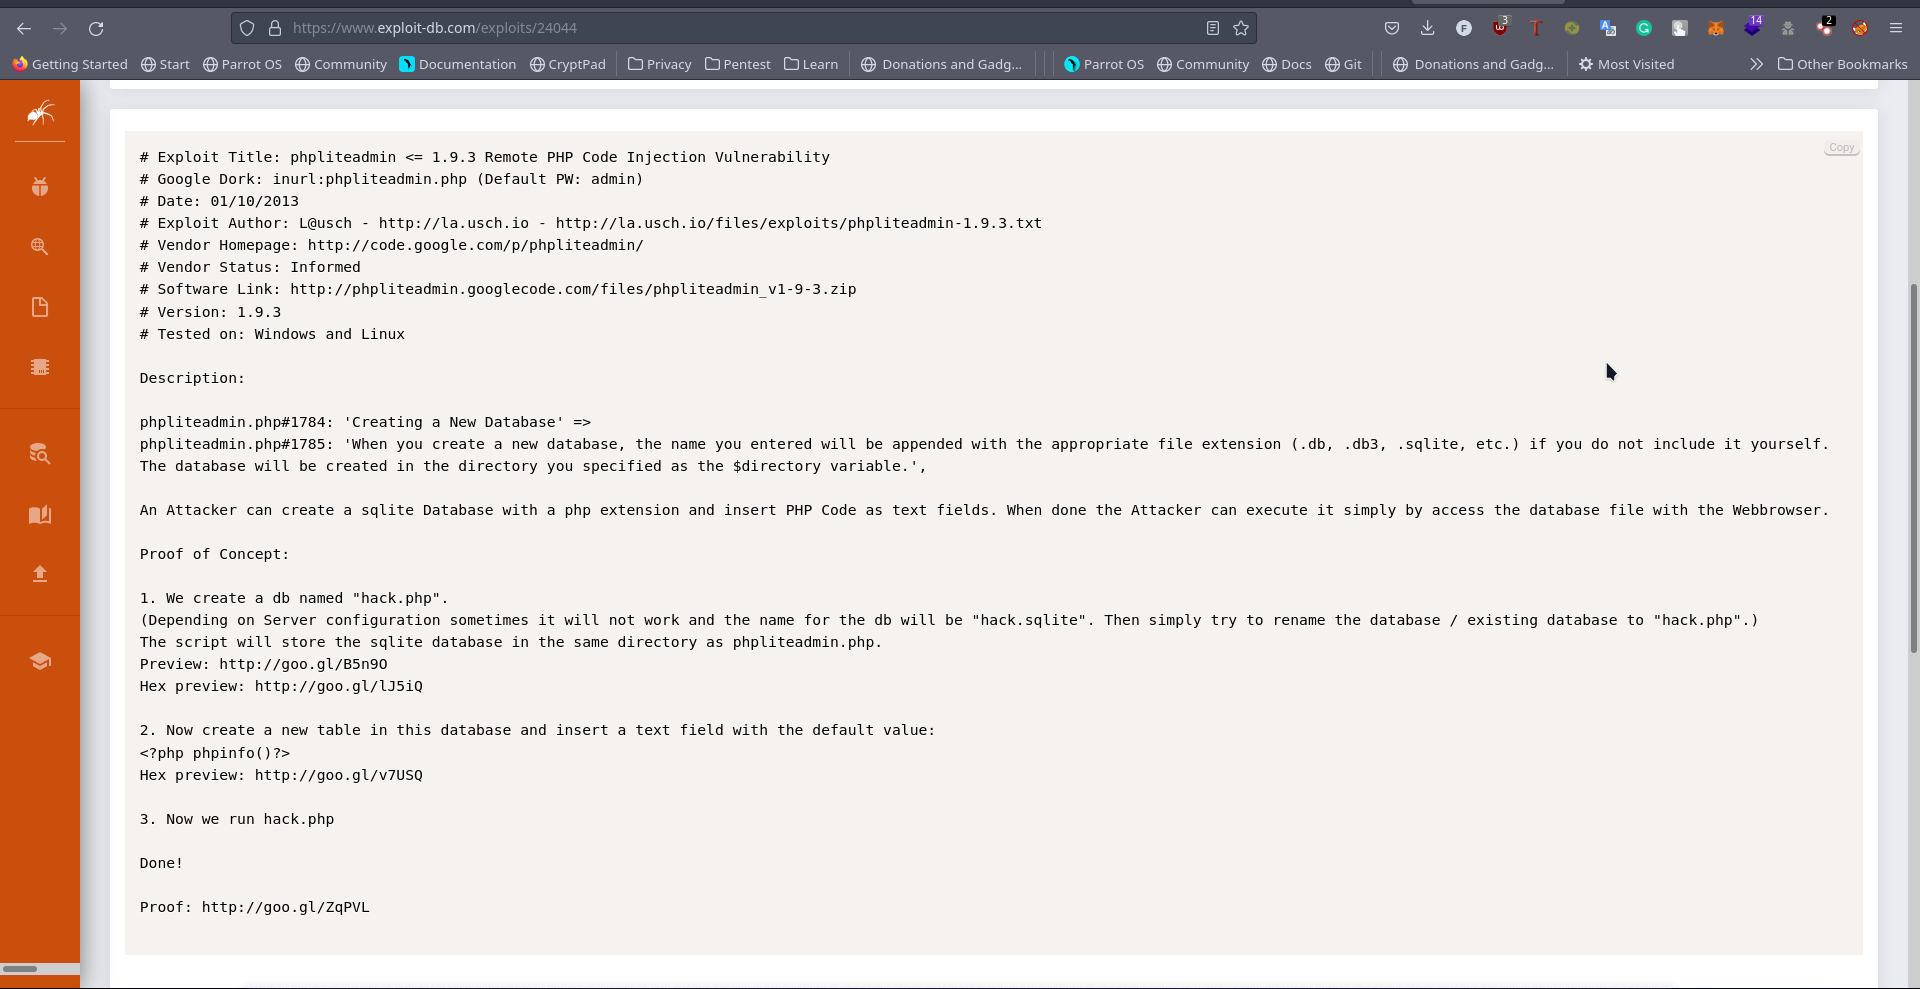Click the shield tracking protection icon
Screen dimensions: 1920x989
(x=247, y=28)
